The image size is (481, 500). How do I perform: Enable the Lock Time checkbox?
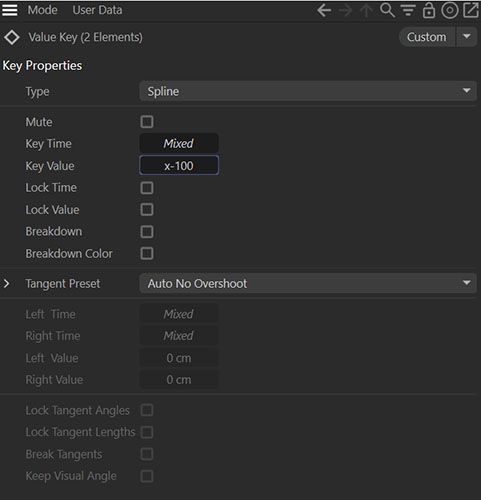(147, 188)
